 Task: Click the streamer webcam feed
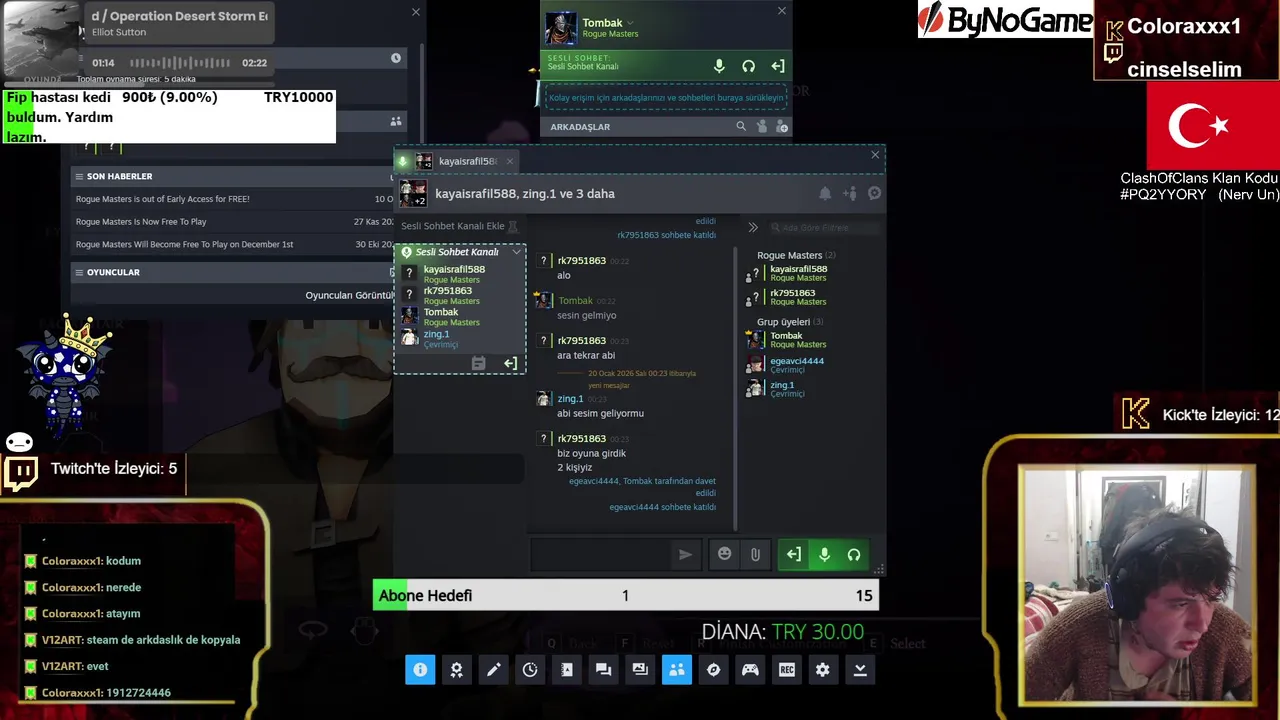[1137, 584]
